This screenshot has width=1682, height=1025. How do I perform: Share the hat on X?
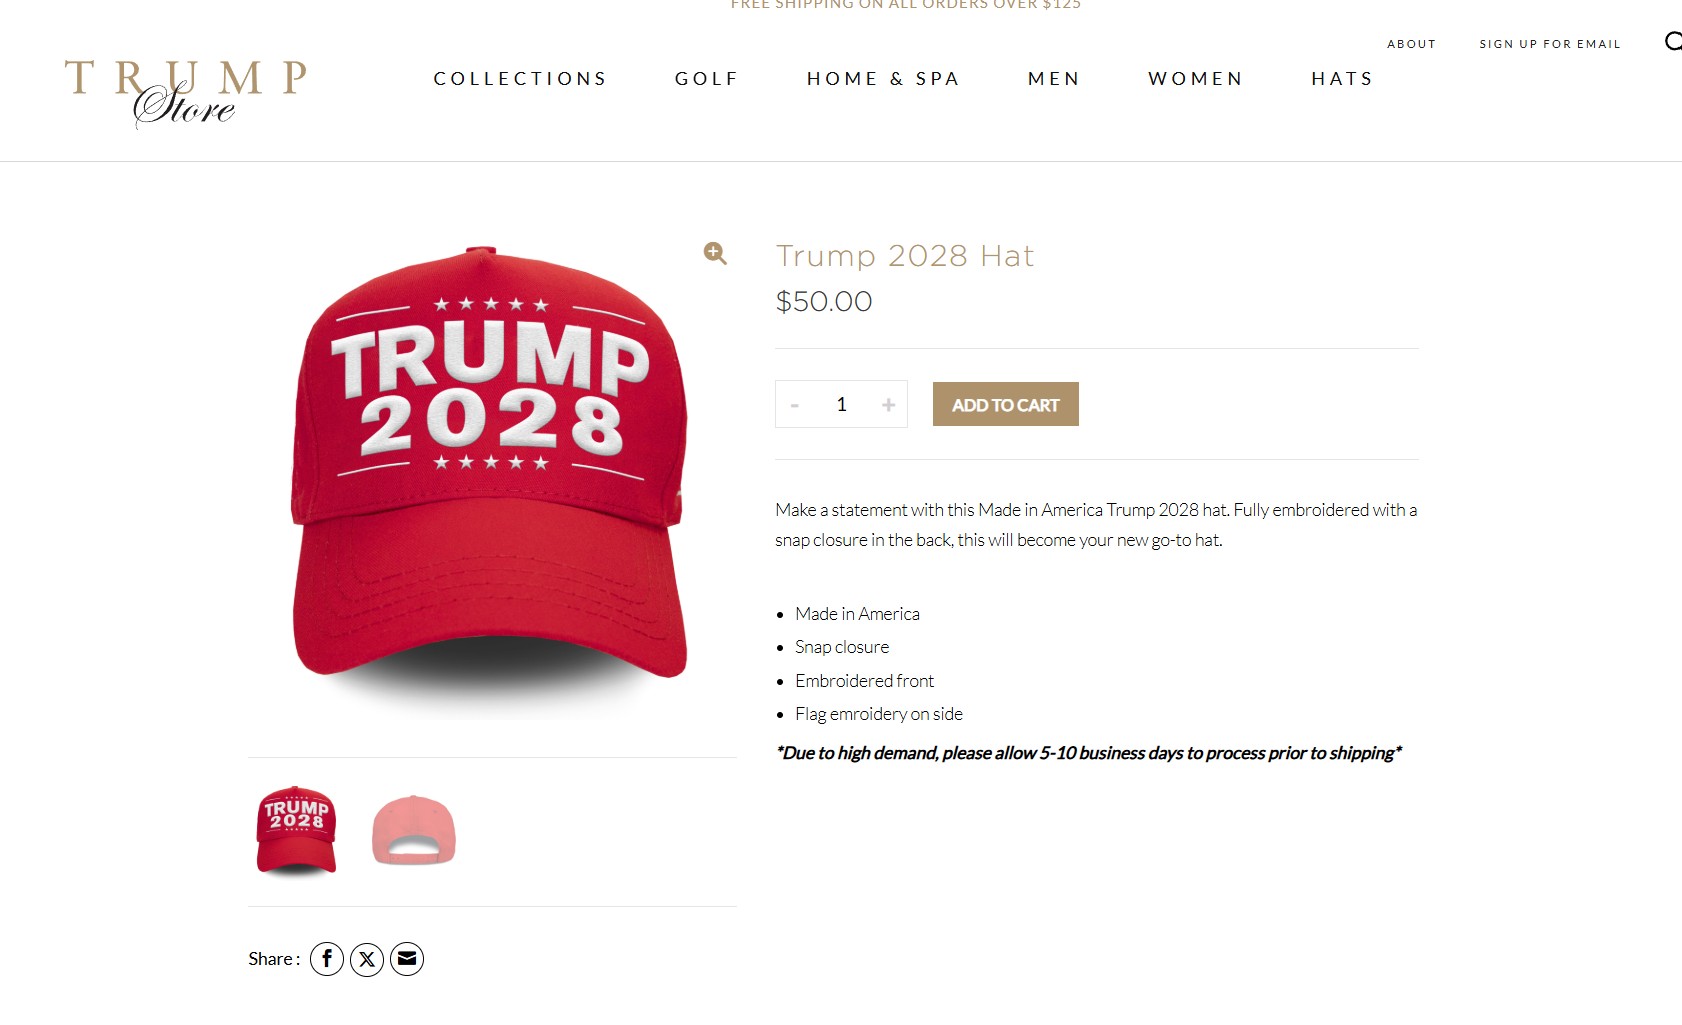point(367,959)
